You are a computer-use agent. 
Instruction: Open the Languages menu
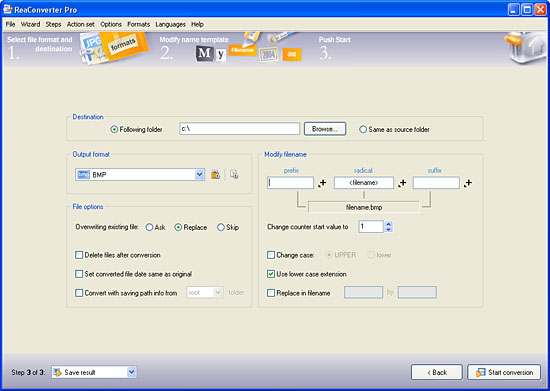point(170,24)
